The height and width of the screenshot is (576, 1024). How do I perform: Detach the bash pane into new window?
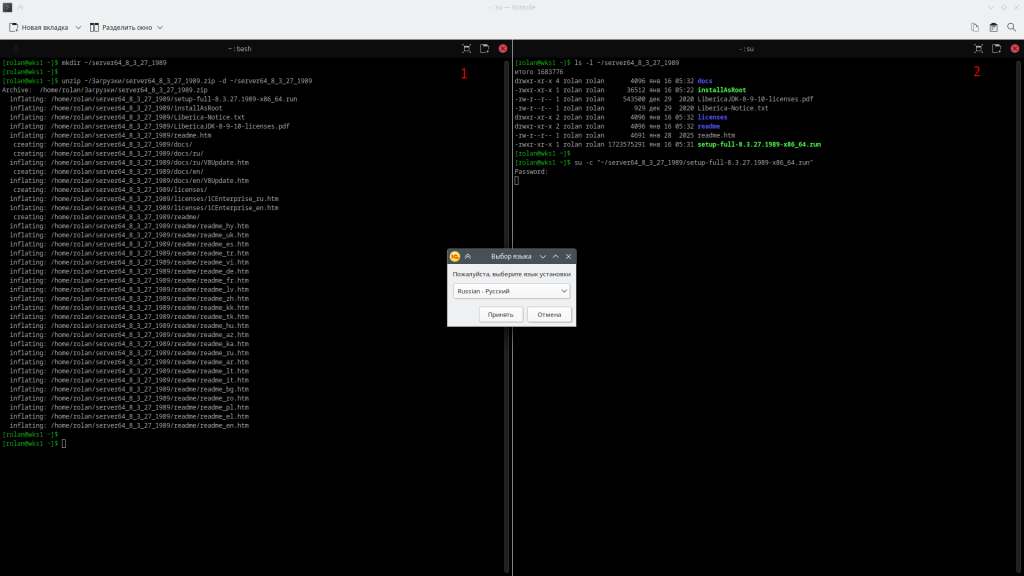[x=484, y=48]
